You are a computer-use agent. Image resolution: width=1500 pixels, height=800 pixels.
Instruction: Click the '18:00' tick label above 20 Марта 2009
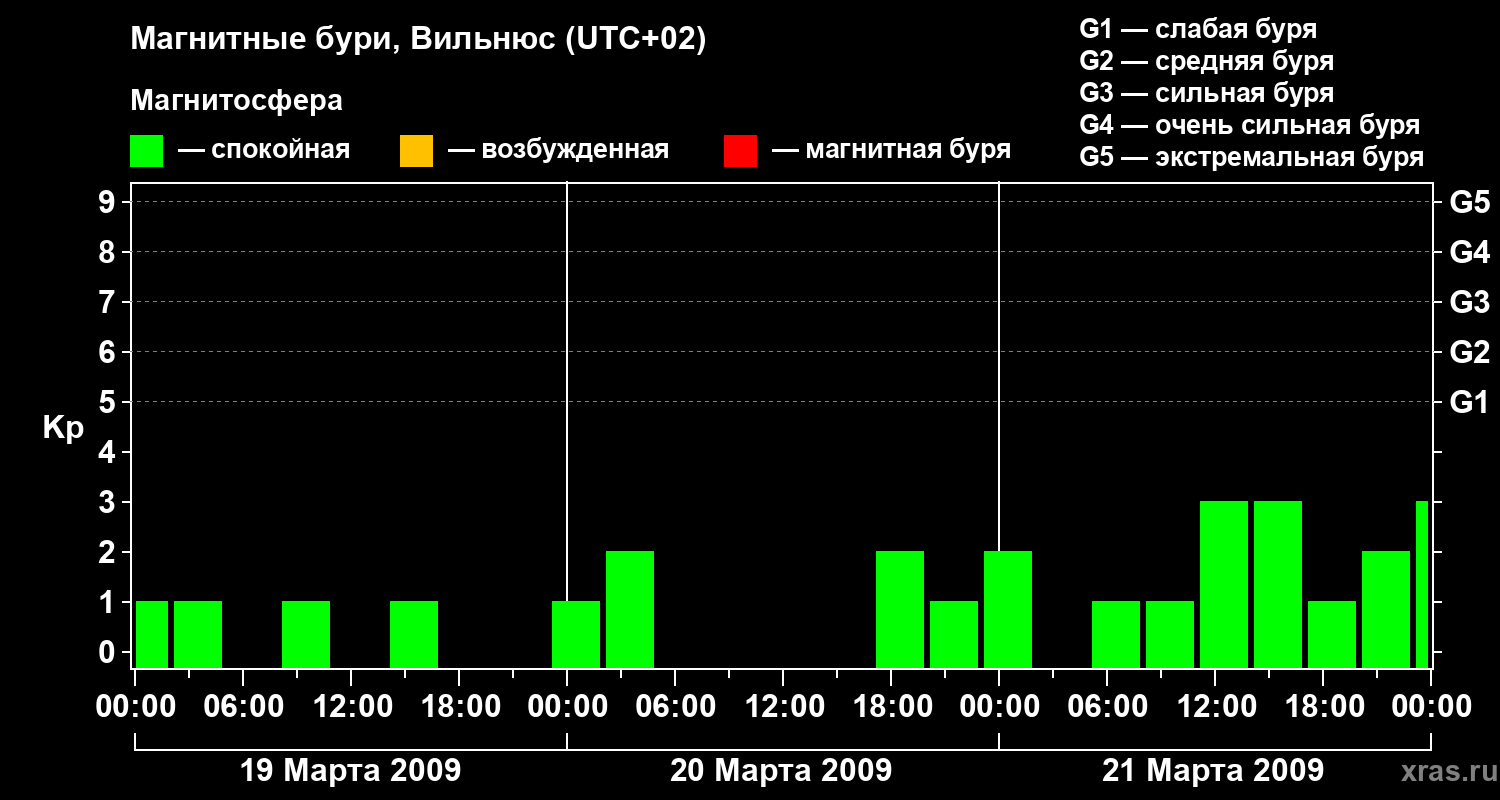pos(891,707)
